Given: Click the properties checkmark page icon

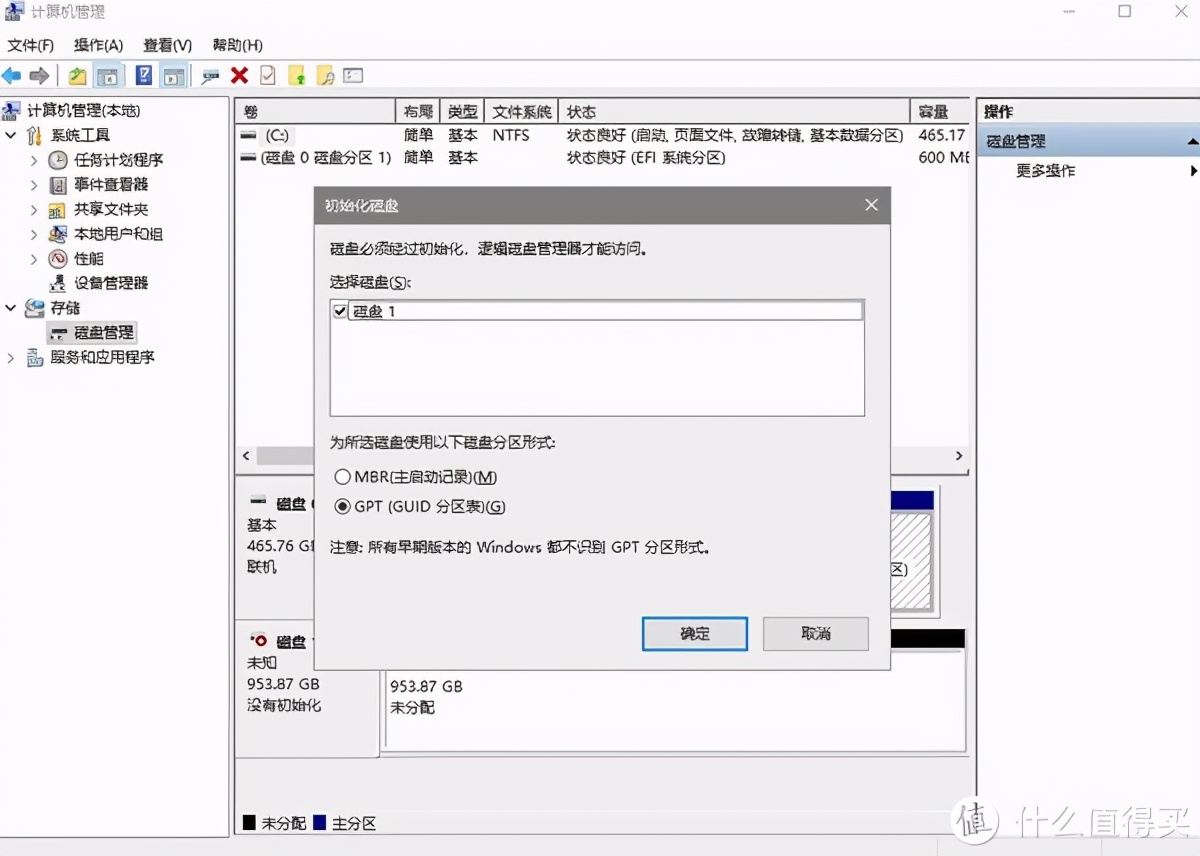Looking at the screenshot, I should pyautogui.click(x=267, y=76).
